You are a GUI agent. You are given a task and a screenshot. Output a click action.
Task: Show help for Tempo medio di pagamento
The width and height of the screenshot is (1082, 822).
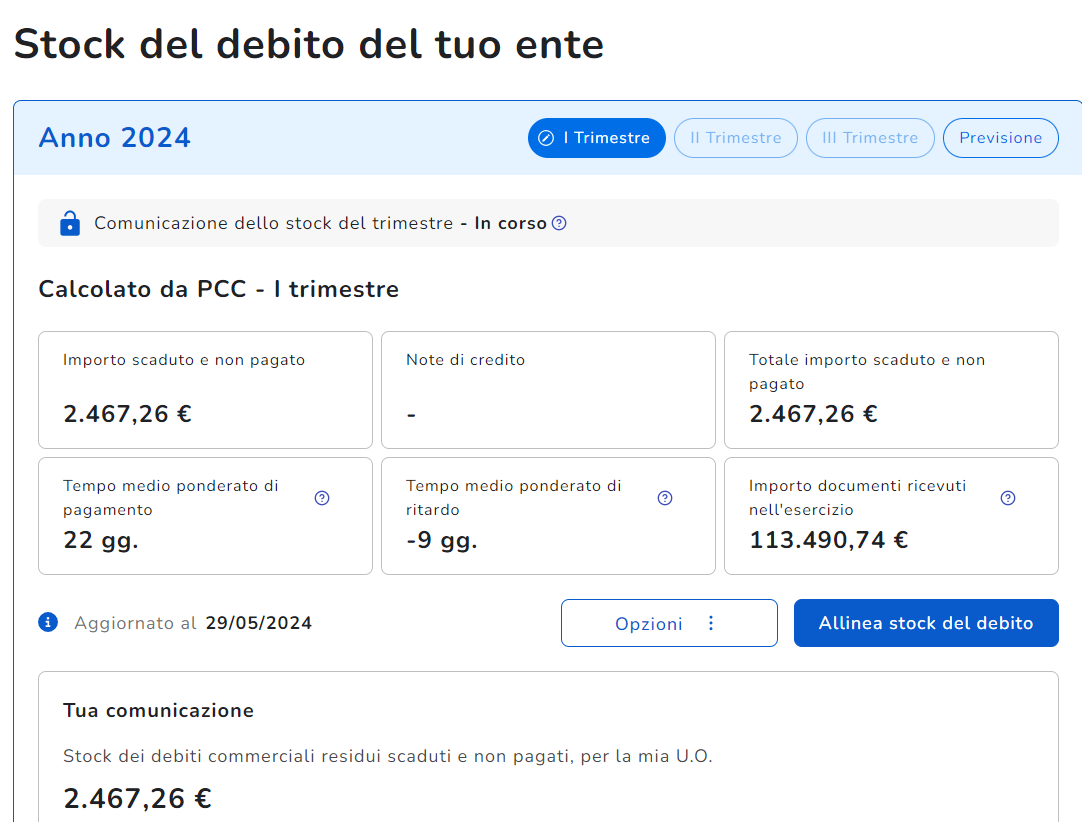(x=322, y=498)
